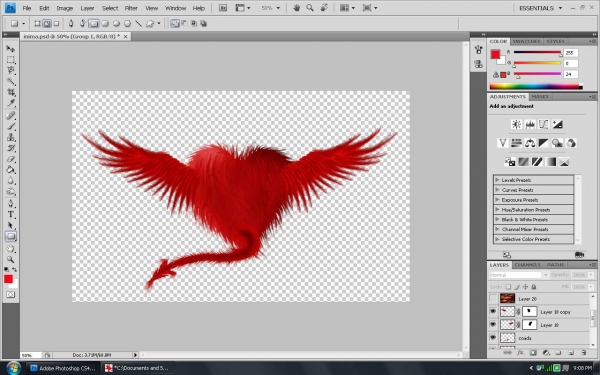Toggle lock all for the layer
This screenshot has width=600, height=375.
pos(534,287)
